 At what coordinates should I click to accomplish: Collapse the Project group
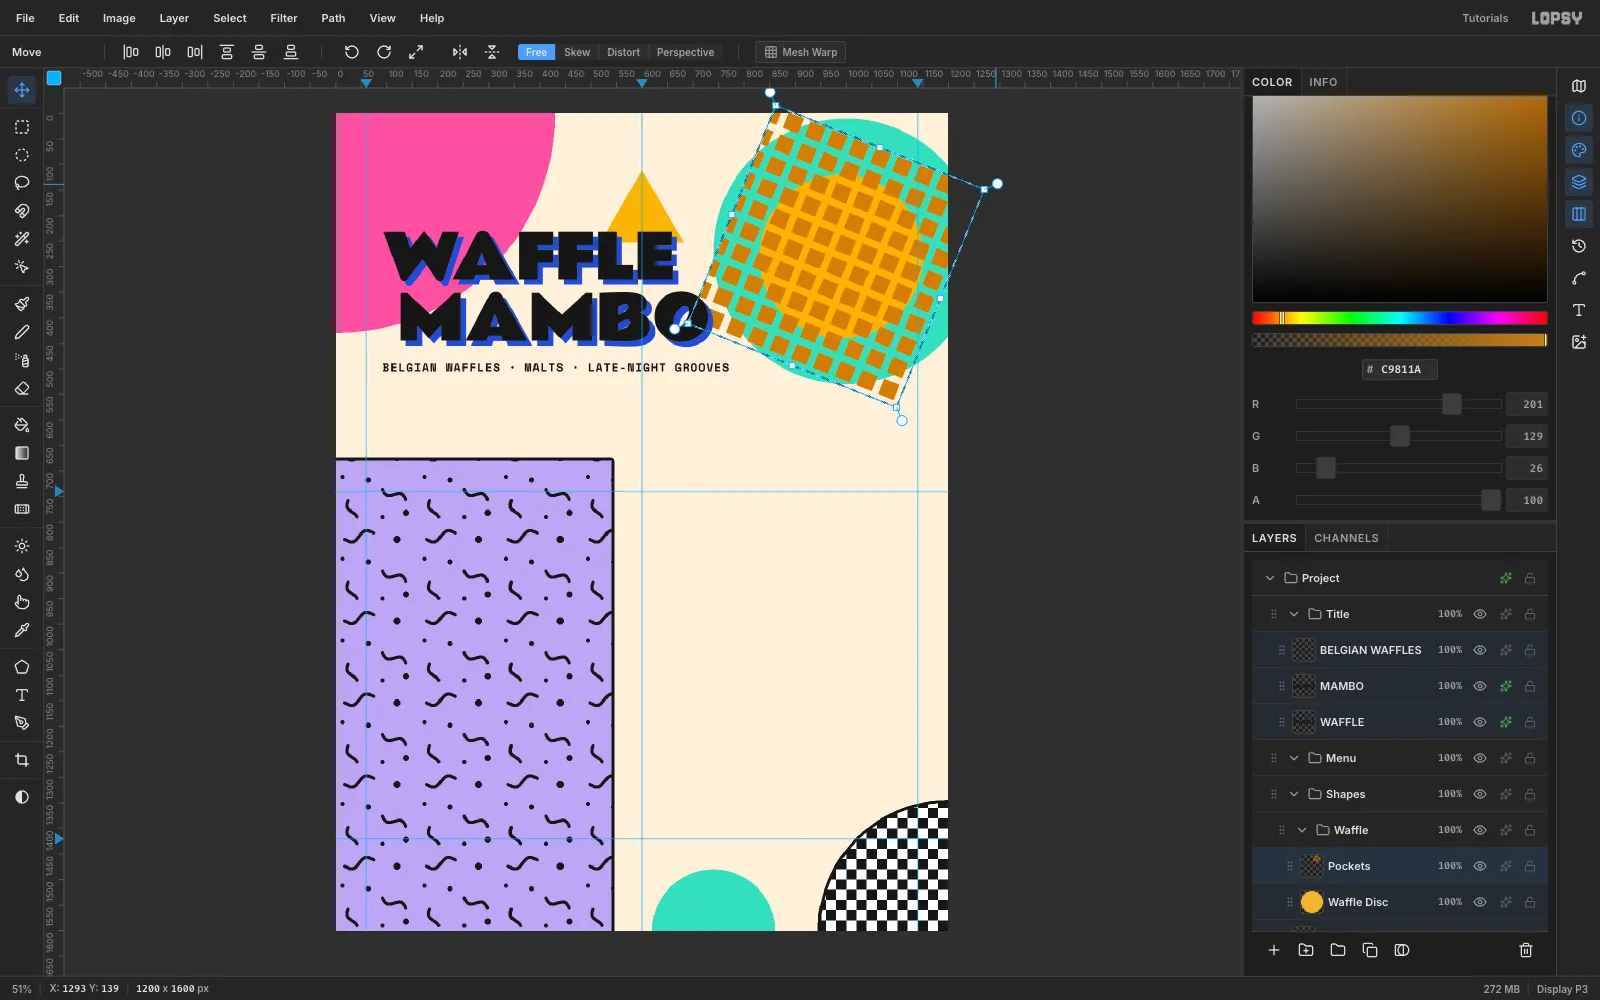point(1270,578)
